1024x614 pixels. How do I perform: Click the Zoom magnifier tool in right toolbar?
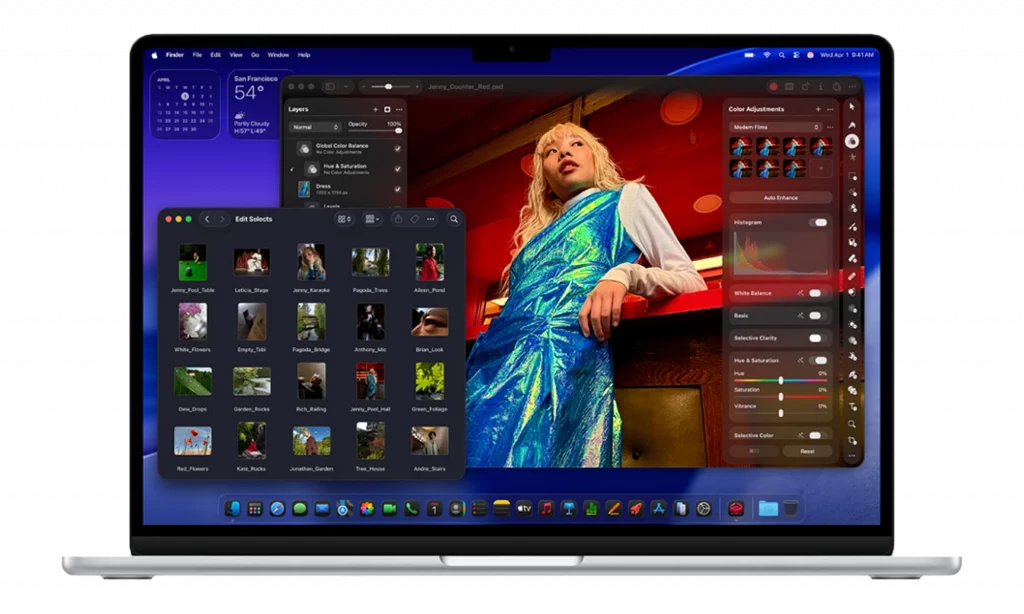coord(852,423)
